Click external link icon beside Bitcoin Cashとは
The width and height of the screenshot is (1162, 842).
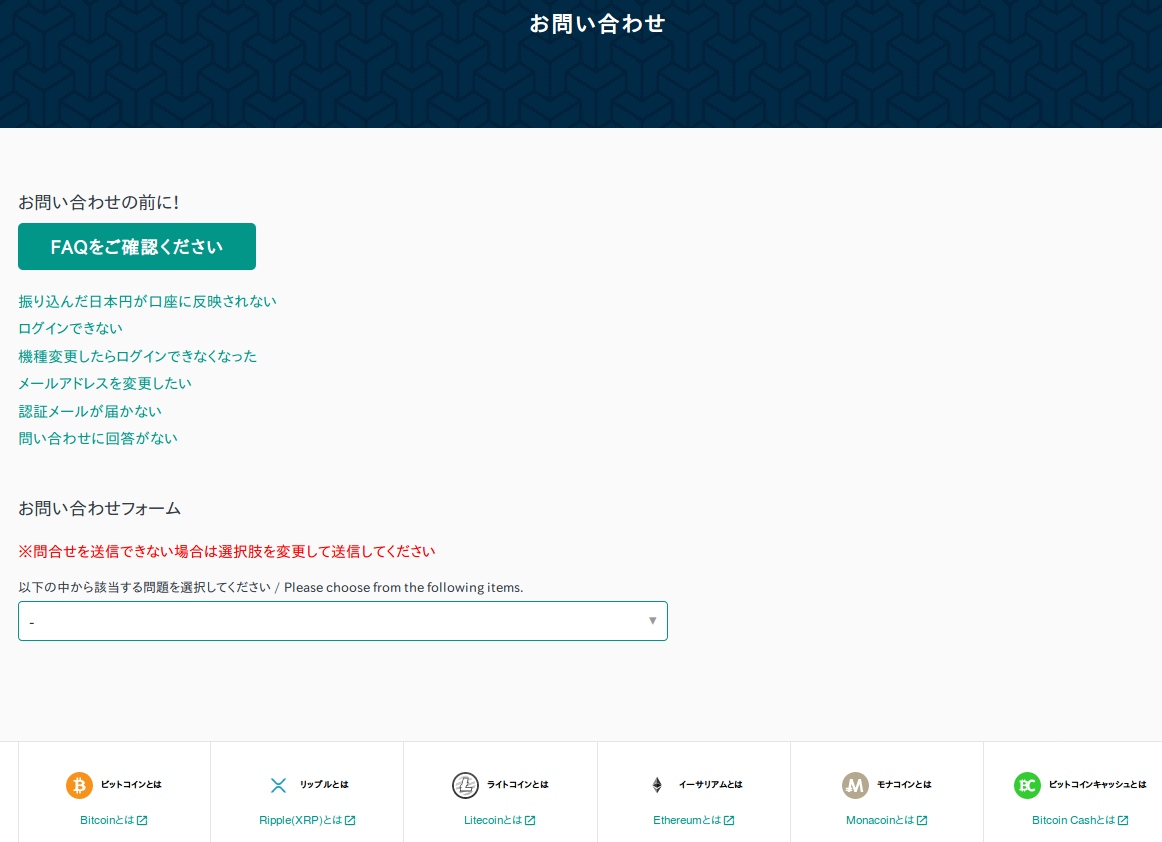click(x=1123, y=821)
